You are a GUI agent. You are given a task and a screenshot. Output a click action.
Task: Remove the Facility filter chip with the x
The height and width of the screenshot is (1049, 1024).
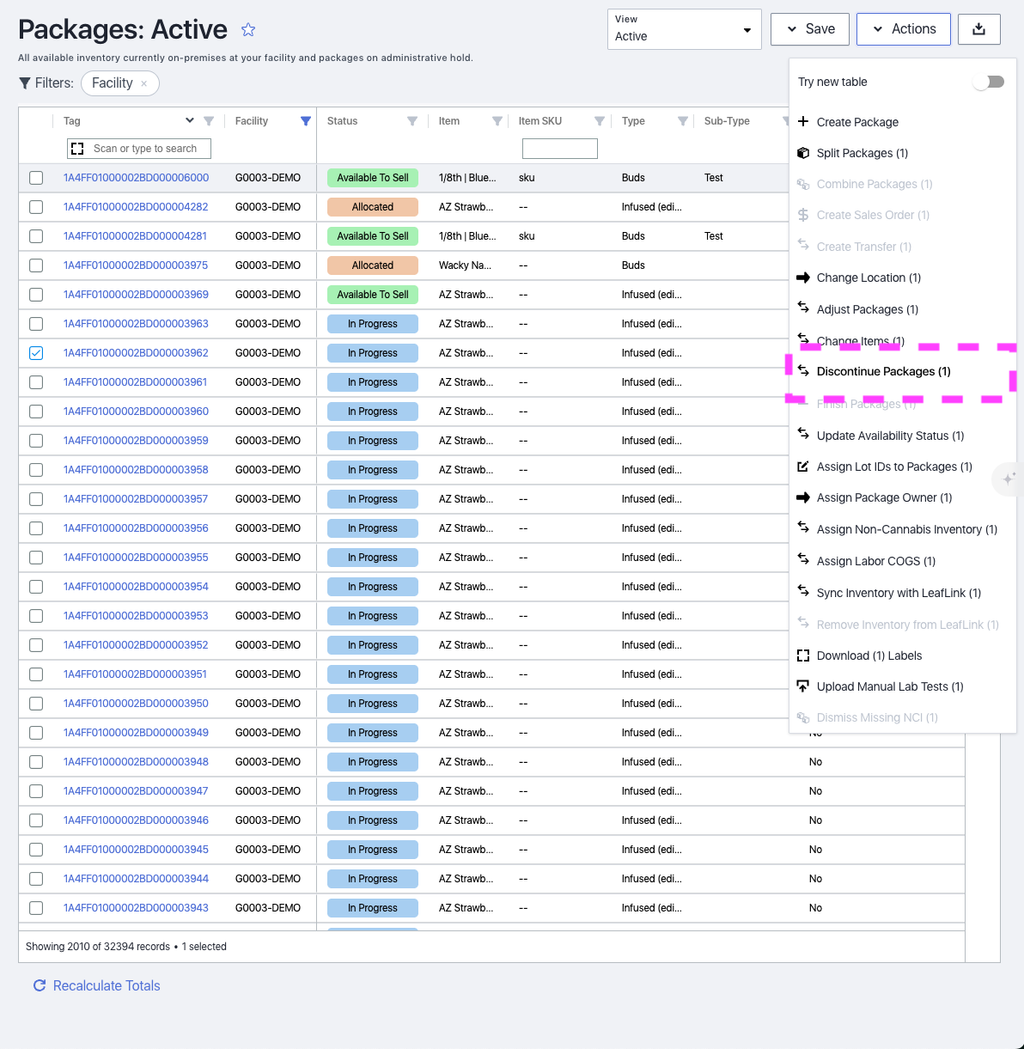pos(144,84)
